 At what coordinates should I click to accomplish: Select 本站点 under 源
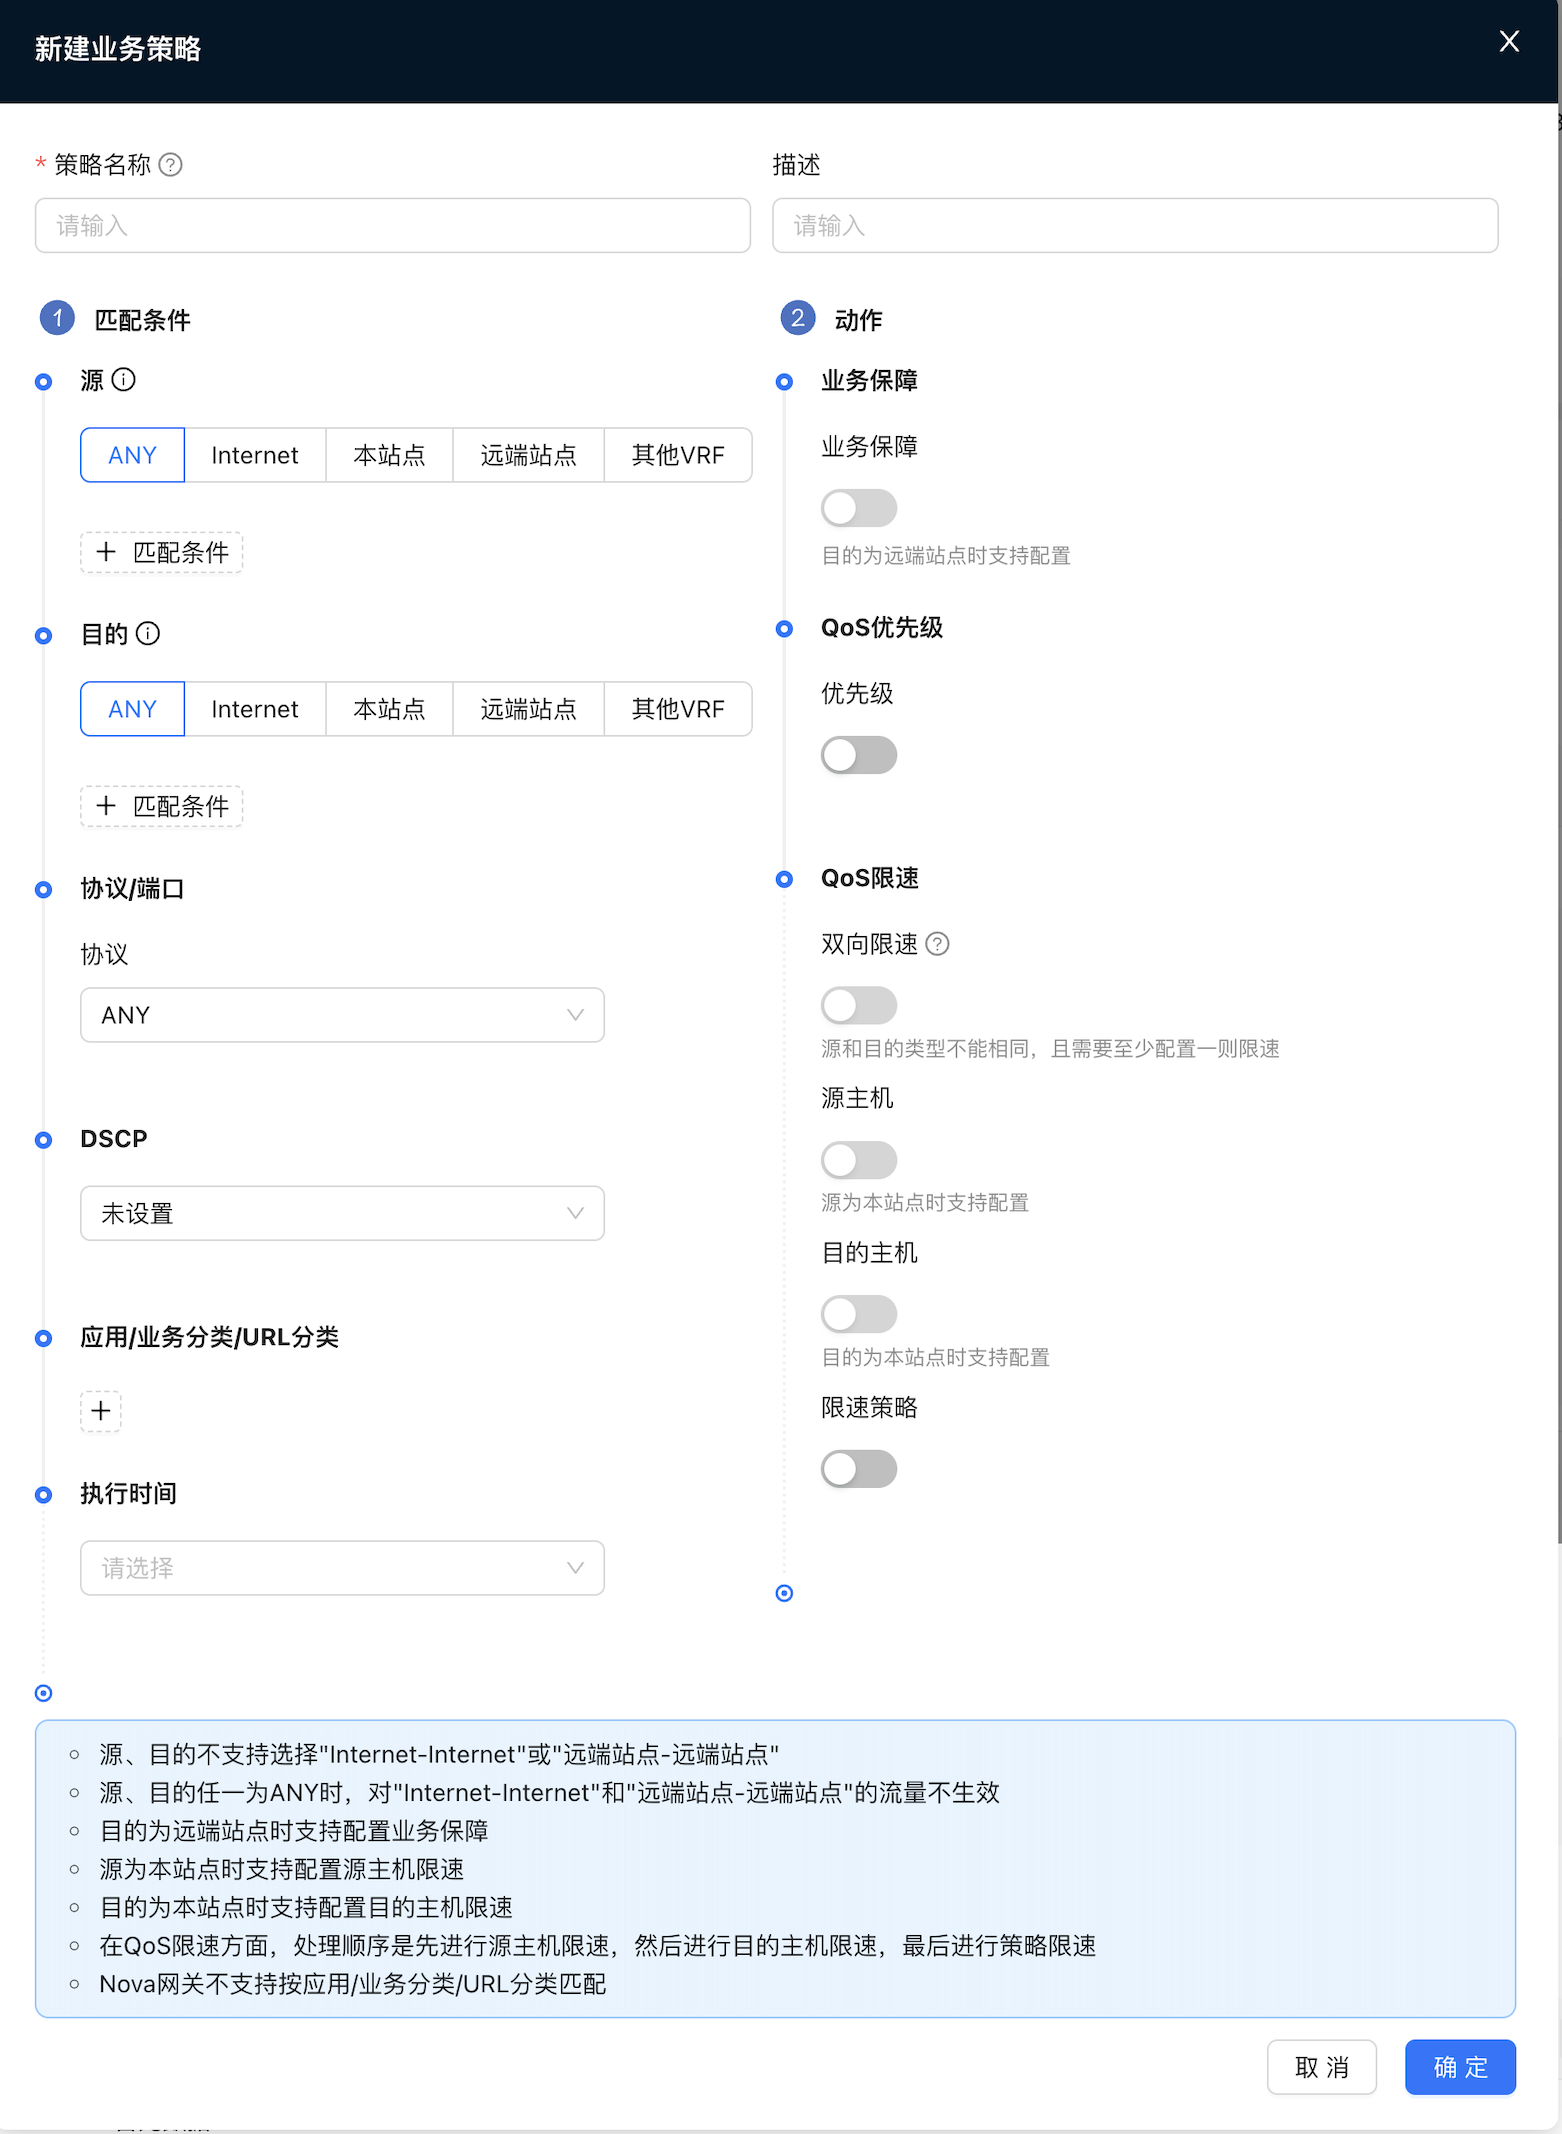pyautogui.click(x=389, y=455)
